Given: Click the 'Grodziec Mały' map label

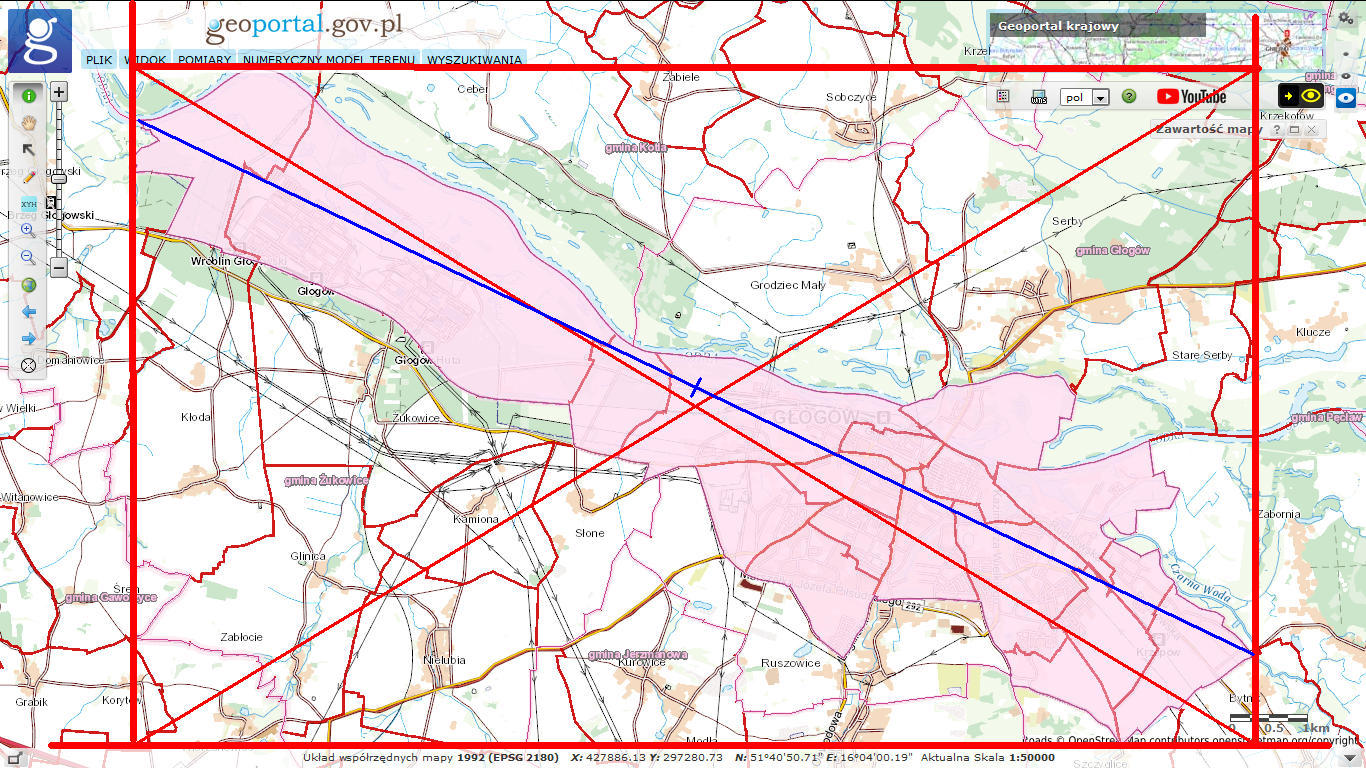Looking at the screenshot, I should click(788, 285).
